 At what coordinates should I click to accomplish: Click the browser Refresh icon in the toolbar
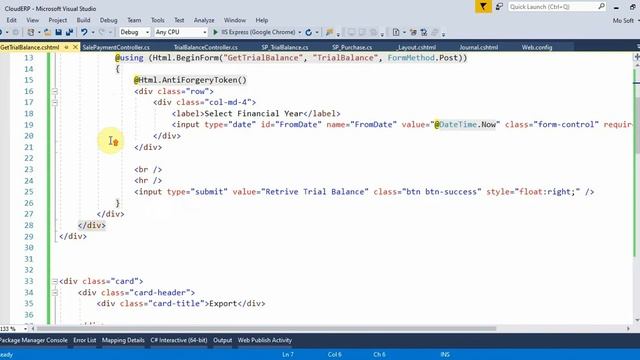(309, 32)
